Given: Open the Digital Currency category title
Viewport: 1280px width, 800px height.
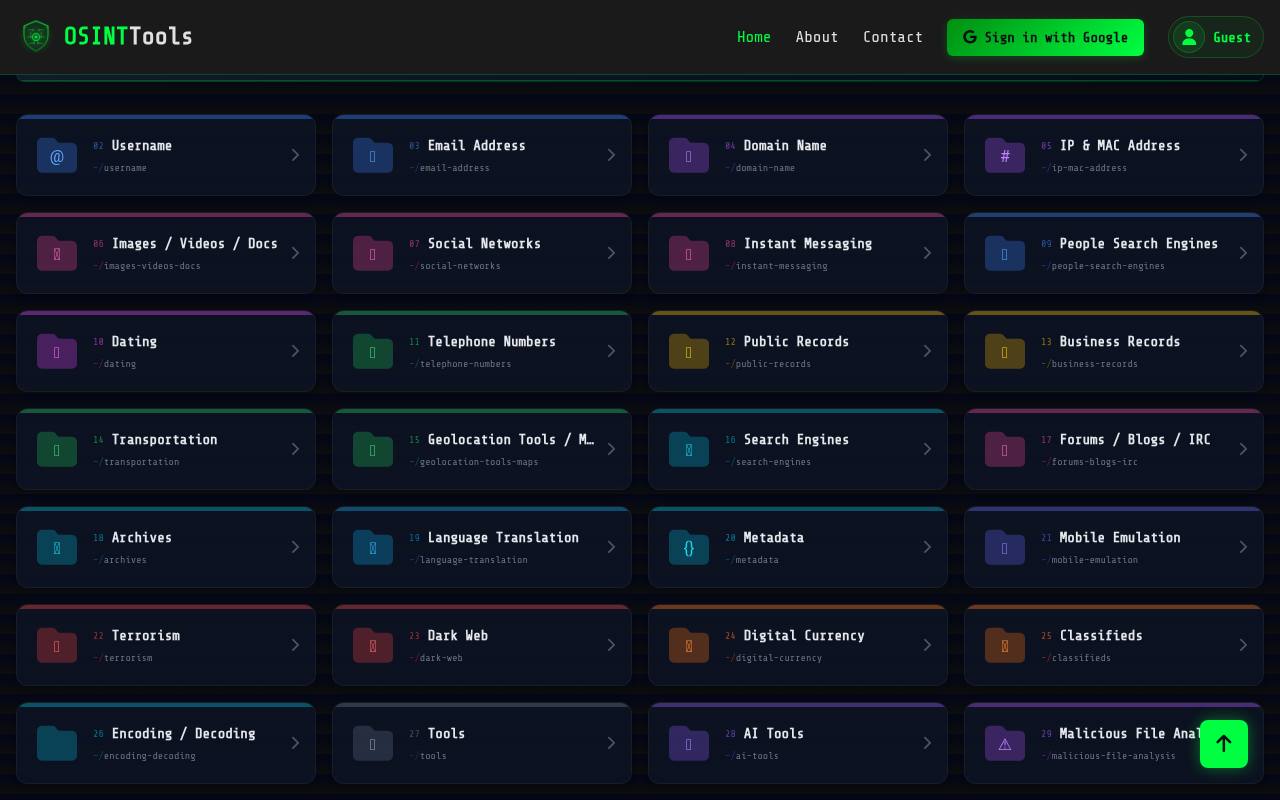Looking at the screenshot, I should tap(804, 636).
